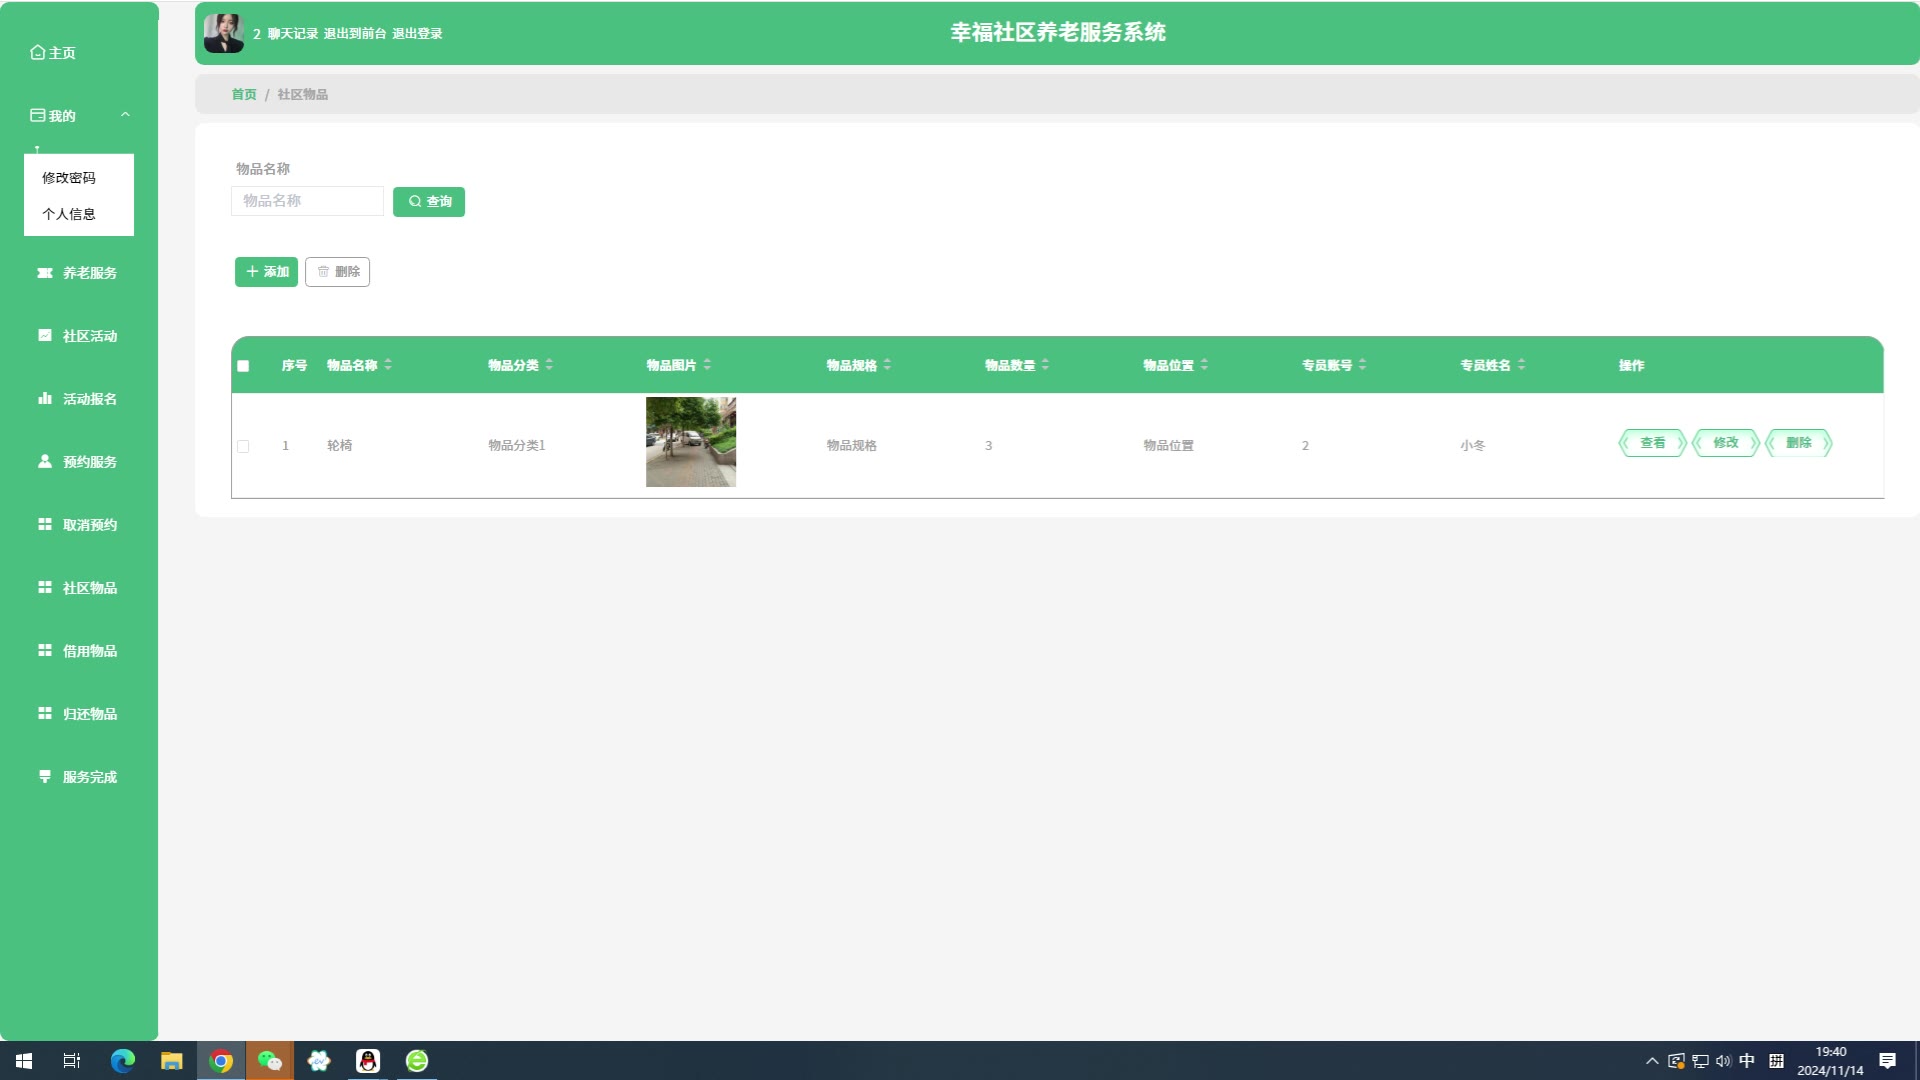1920x1080 pixels.
Task: Click the 养老服务 sidebar icon
Action: click(x=45, y=272)
